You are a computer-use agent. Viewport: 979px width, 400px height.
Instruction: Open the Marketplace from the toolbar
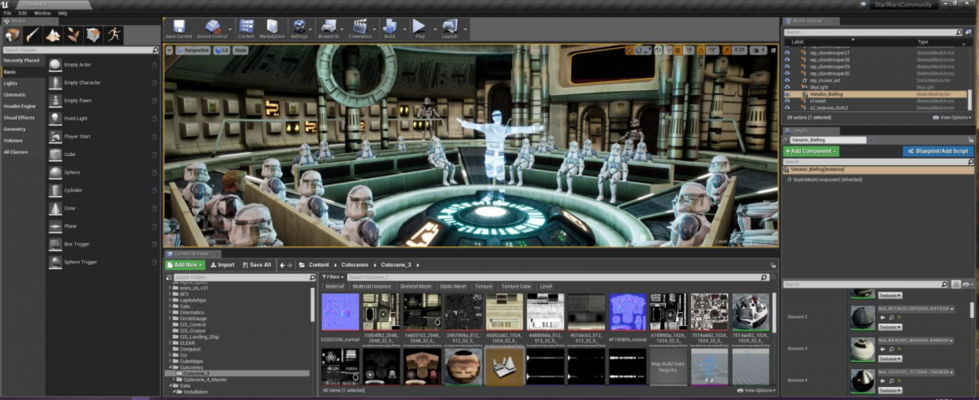[x=272, y=29]
